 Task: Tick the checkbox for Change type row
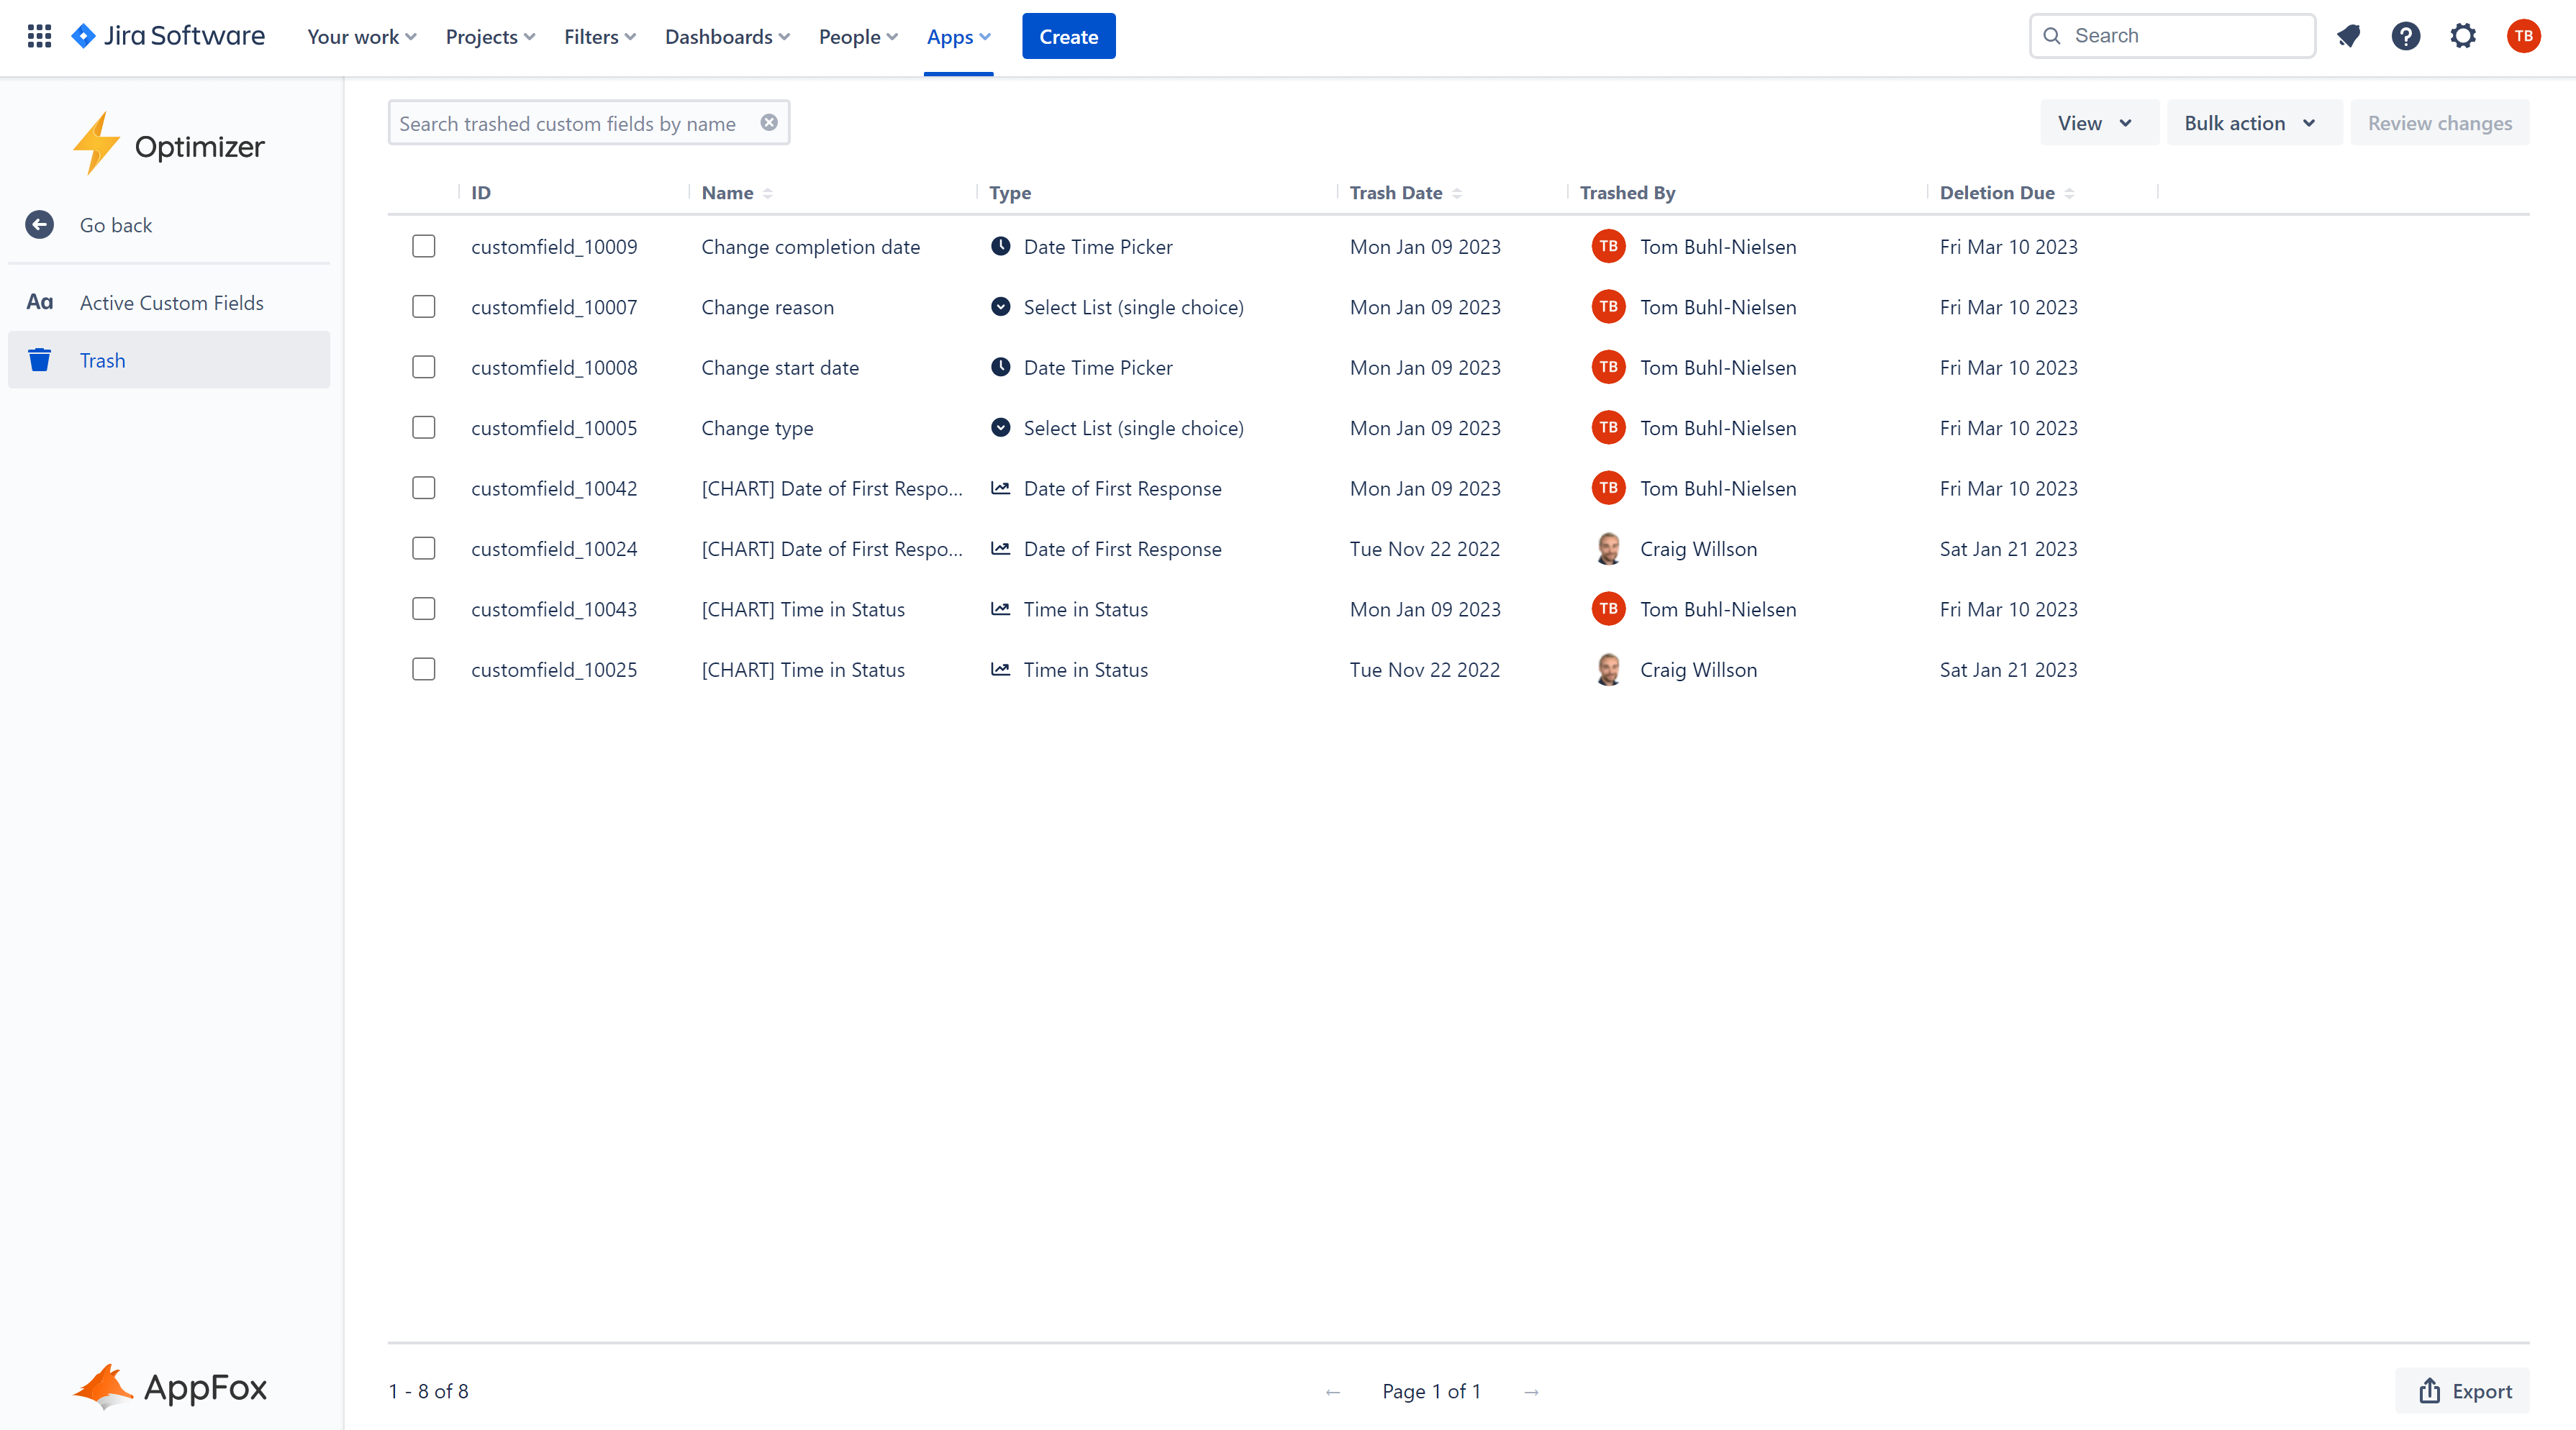pyautogui.click(x=424, y=428)
